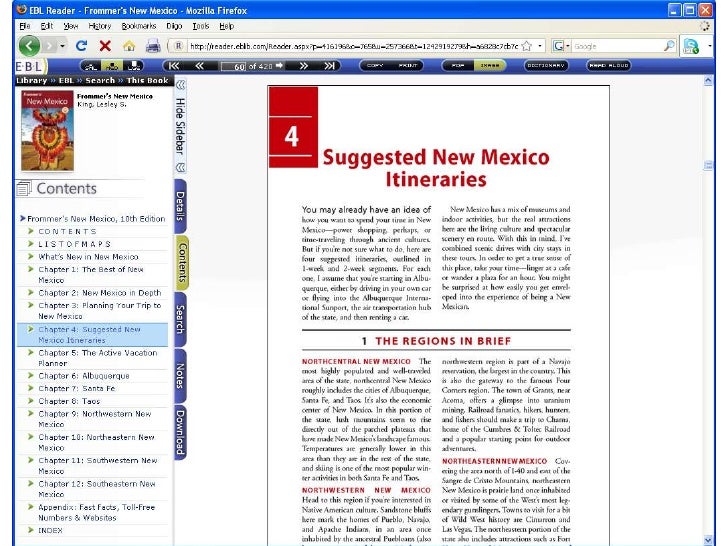
Task: Stop loading with the red X icon
Action: pos(105,46)
